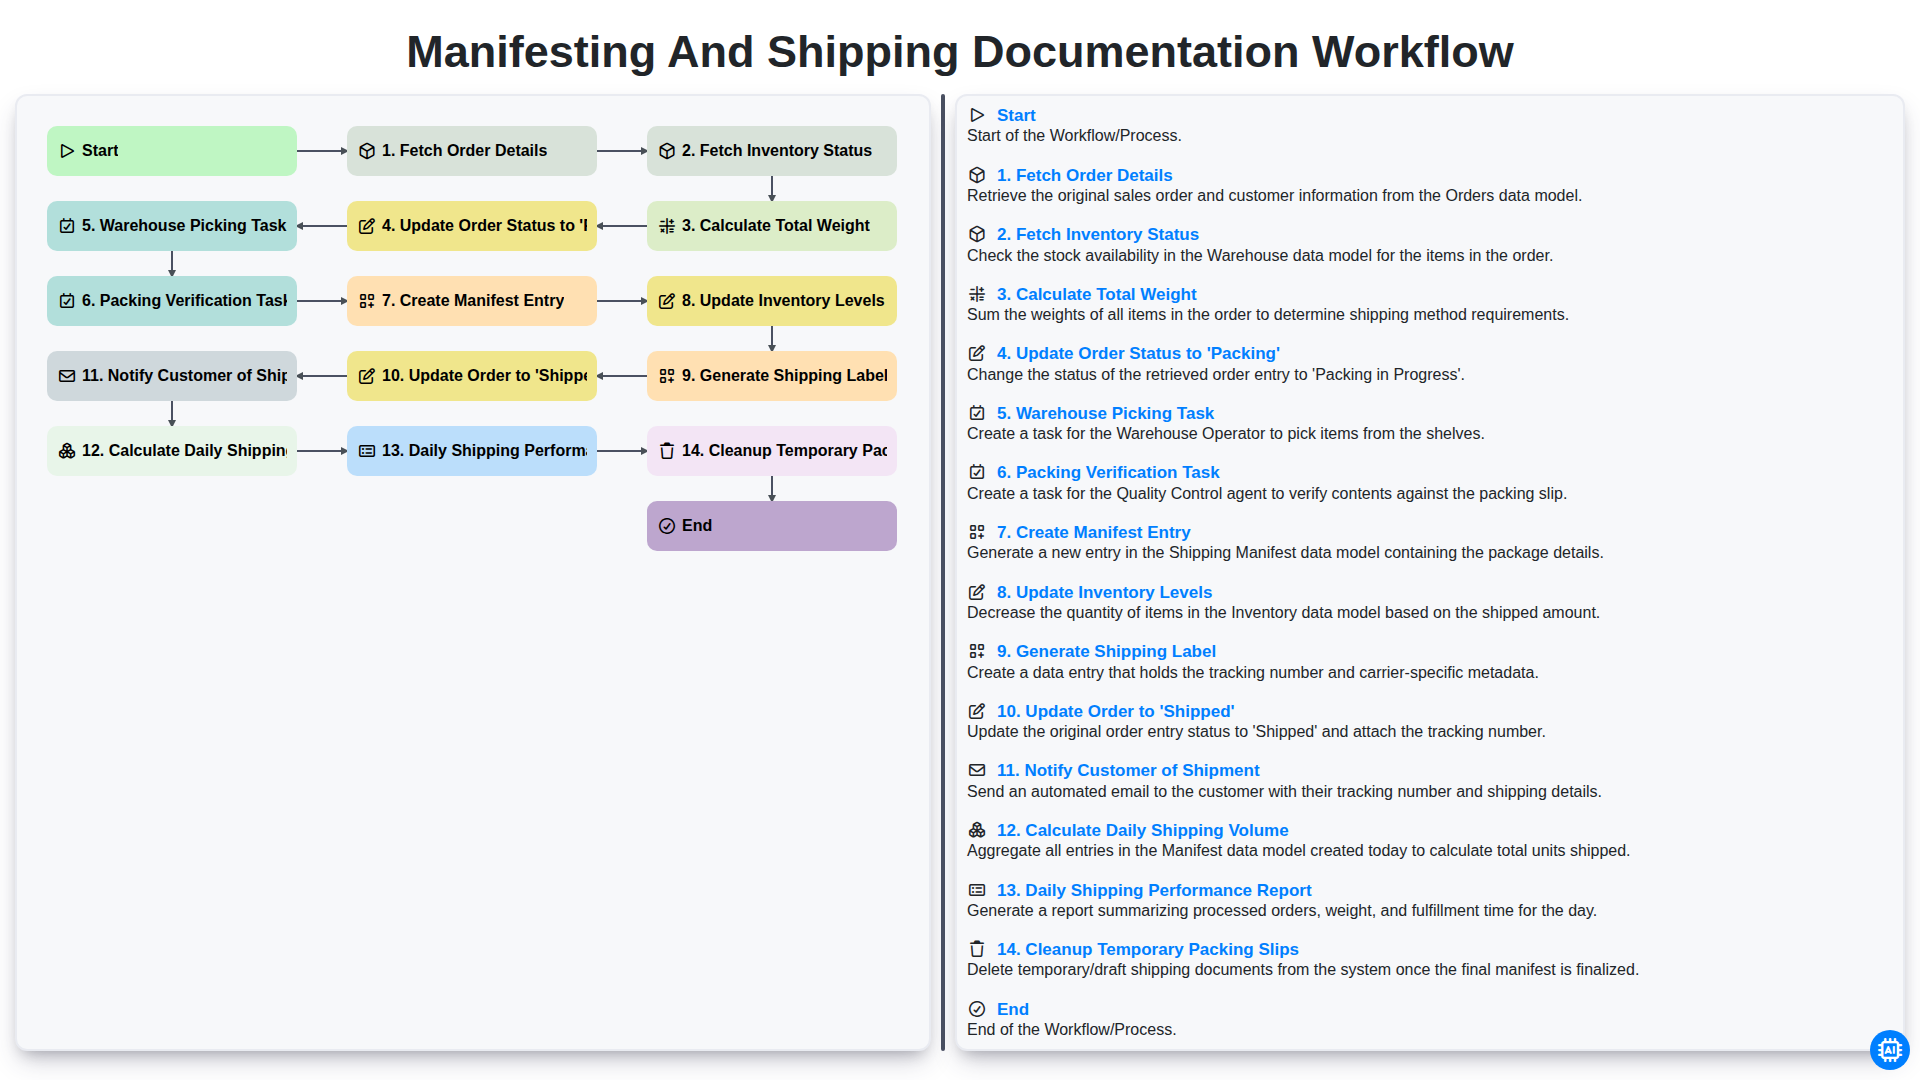Click the 'Delete temporary/draft shipping documents' description
1920x1080 pixels.
[1302, 970]
